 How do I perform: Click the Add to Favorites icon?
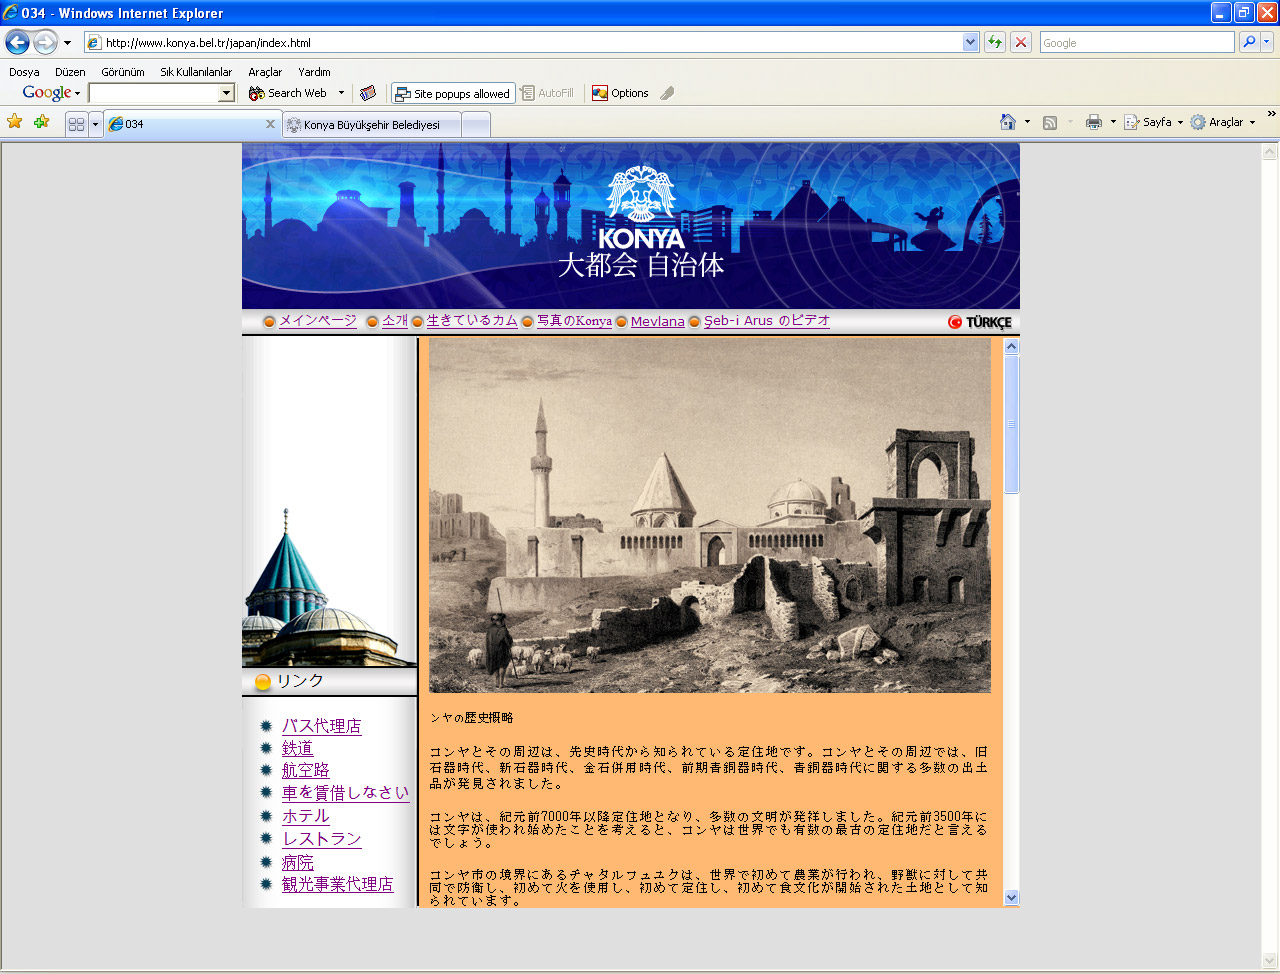[x=41, y=122]
